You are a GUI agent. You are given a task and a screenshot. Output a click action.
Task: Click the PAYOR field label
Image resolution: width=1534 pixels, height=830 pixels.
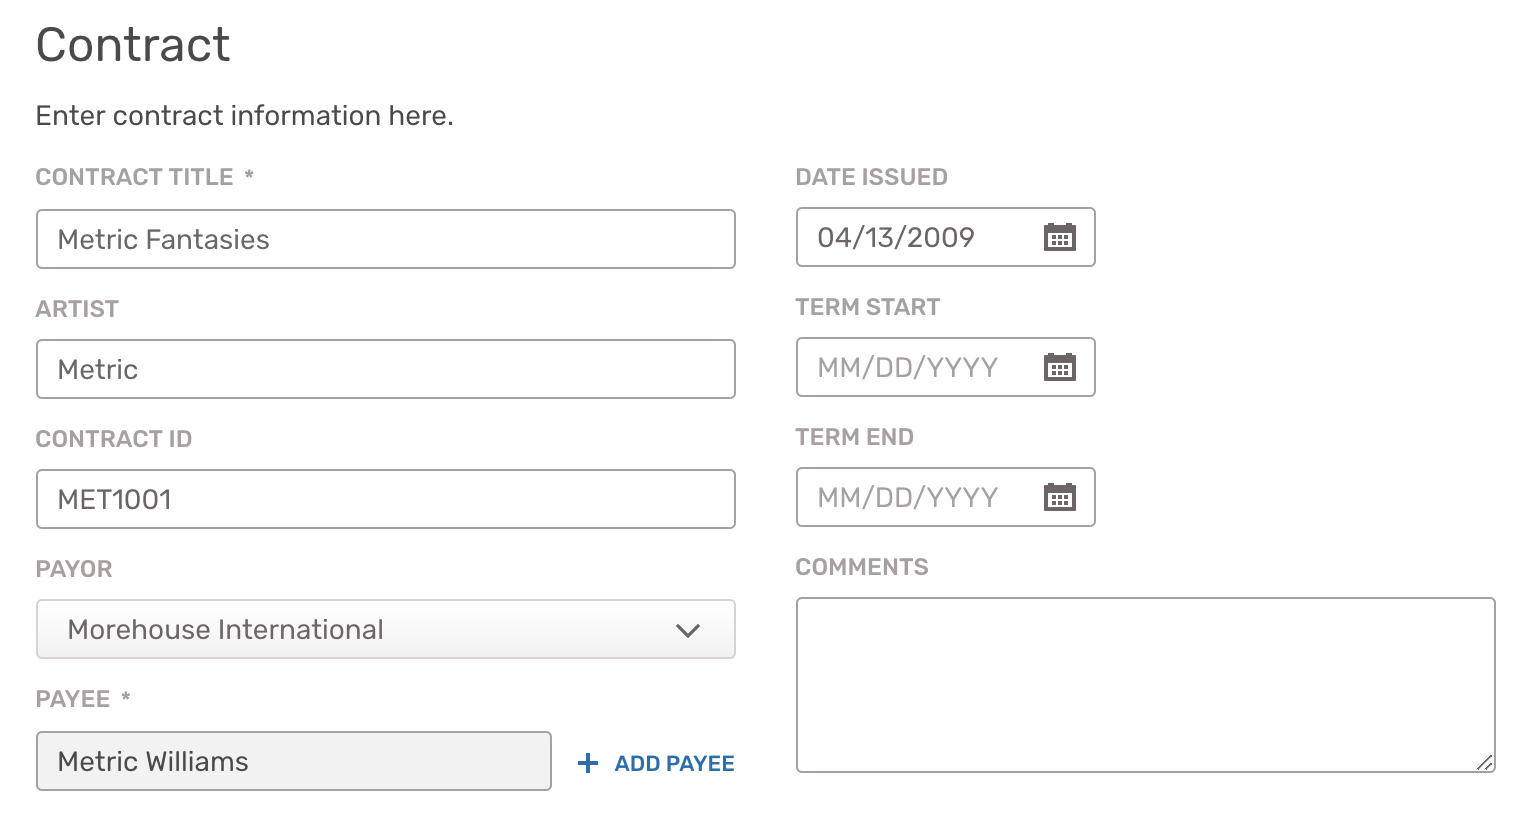pos(74,569)
